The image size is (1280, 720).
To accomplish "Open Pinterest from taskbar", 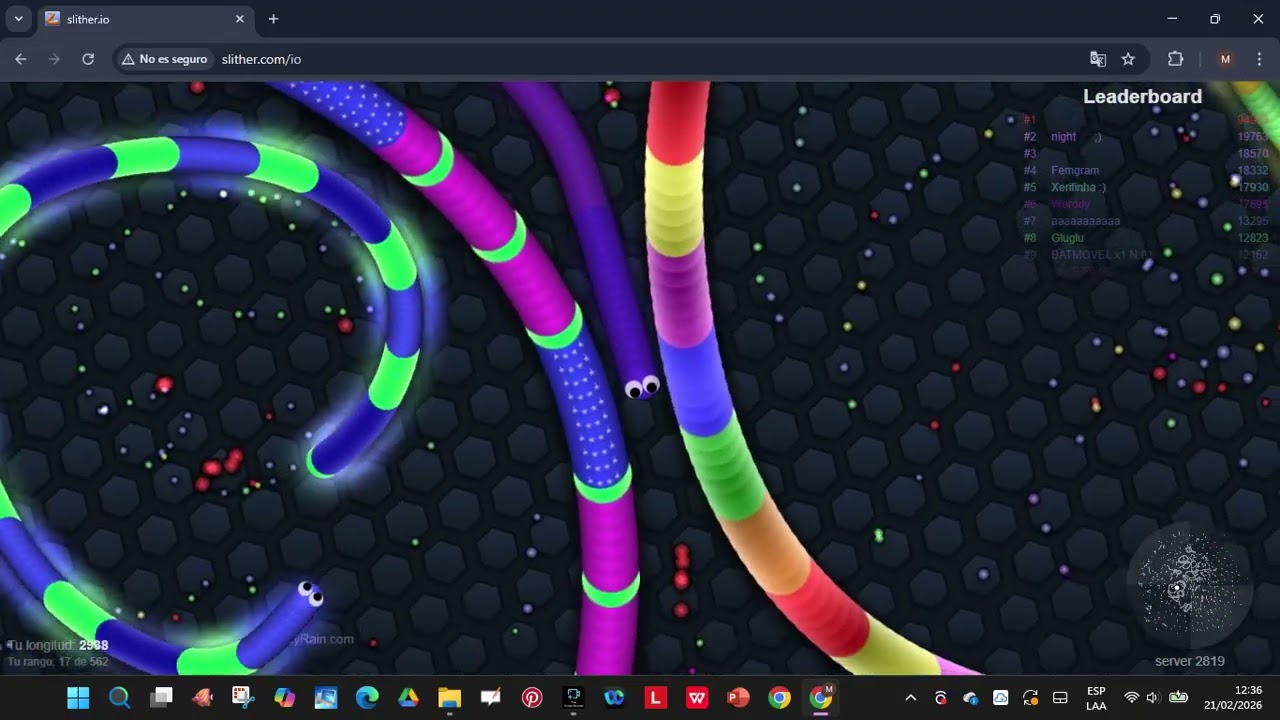I will click(532, 698).
